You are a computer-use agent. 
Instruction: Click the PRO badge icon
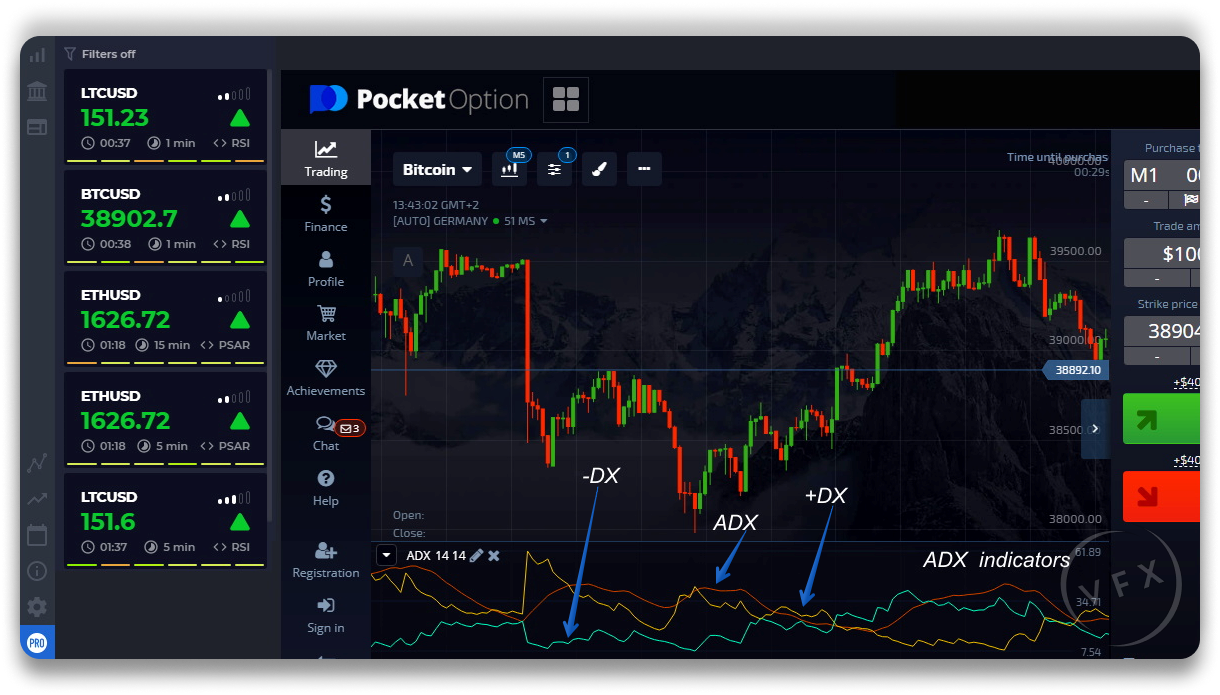click(37, 641)
